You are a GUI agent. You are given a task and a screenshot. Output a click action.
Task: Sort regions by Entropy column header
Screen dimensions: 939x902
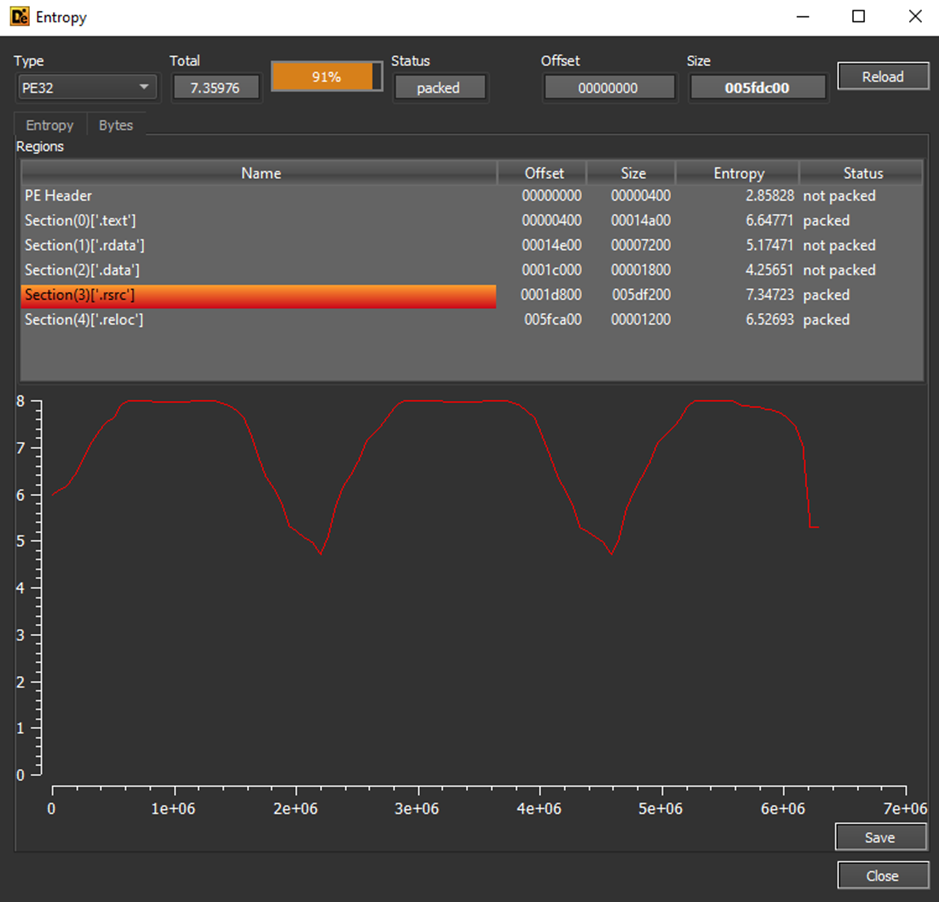point(738,173)
